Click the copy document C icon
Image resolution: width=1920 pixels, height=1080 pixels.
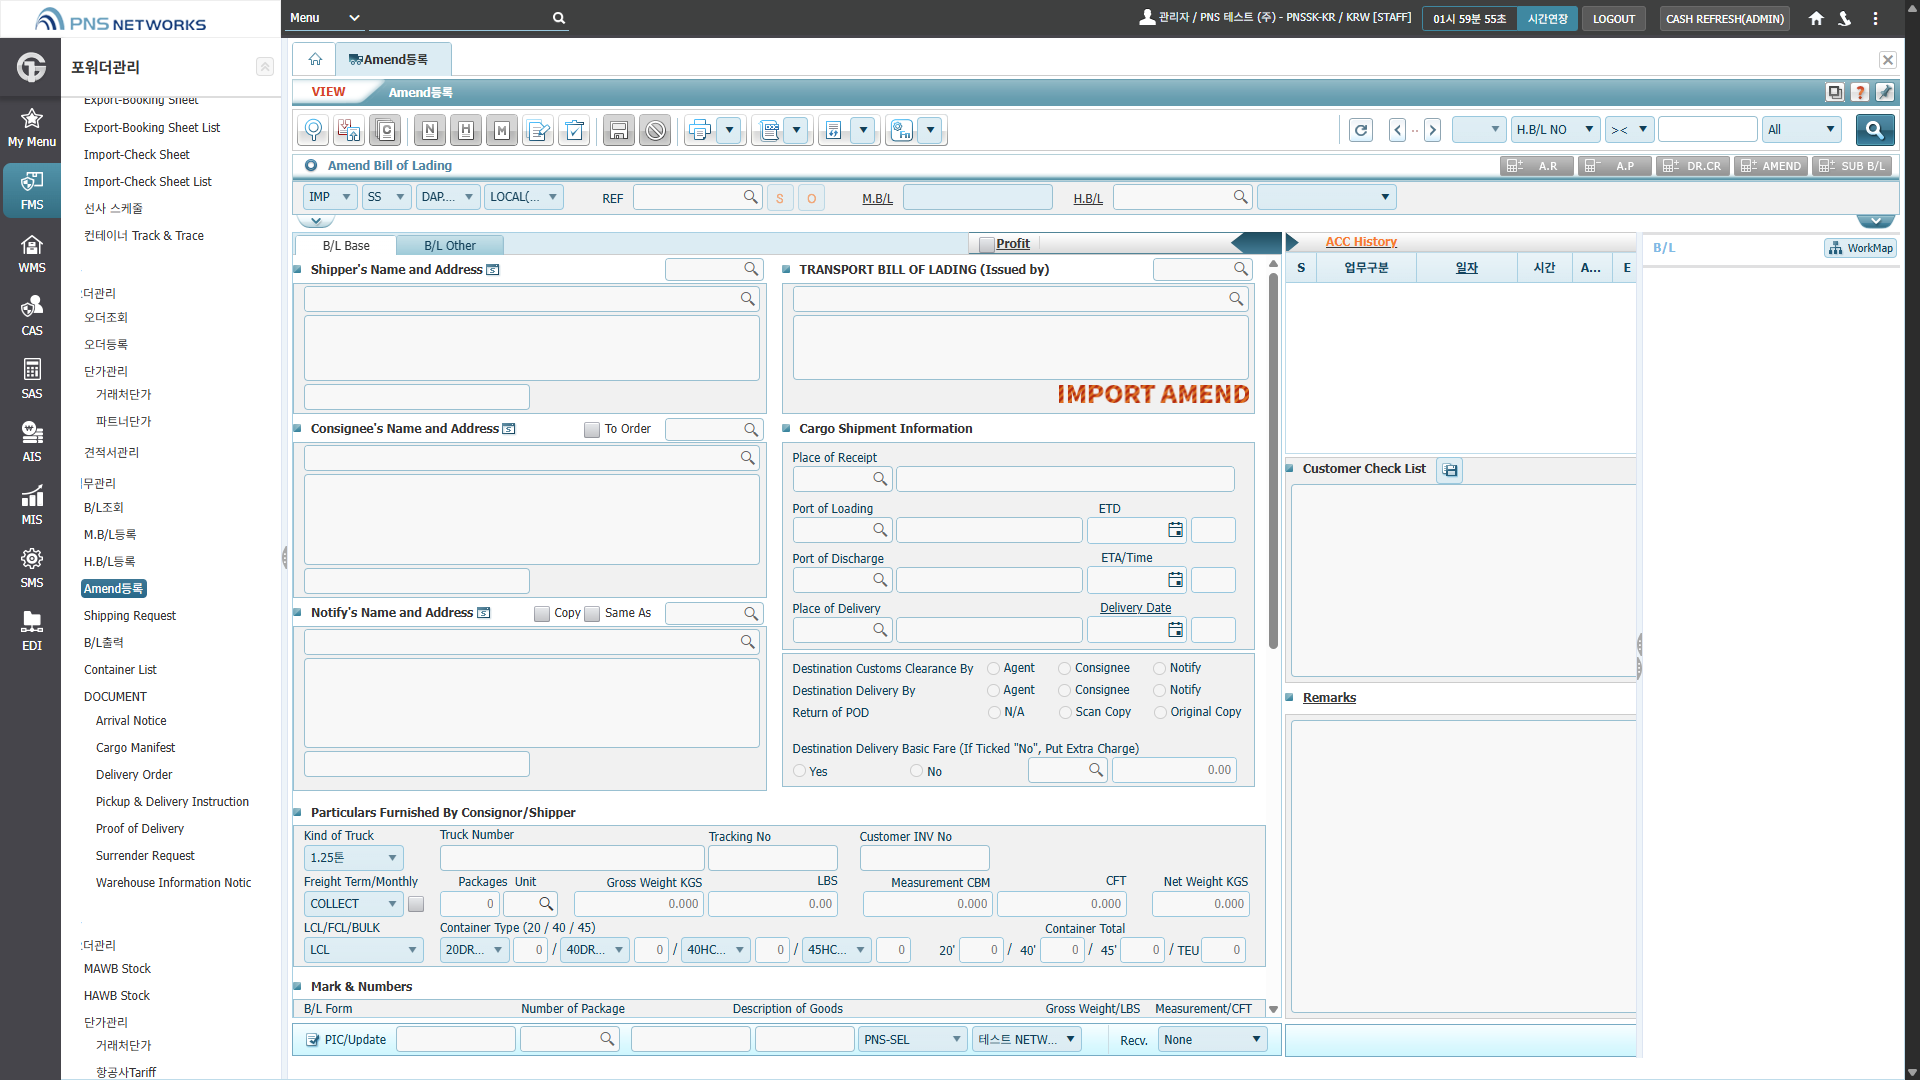coord(386,130)
